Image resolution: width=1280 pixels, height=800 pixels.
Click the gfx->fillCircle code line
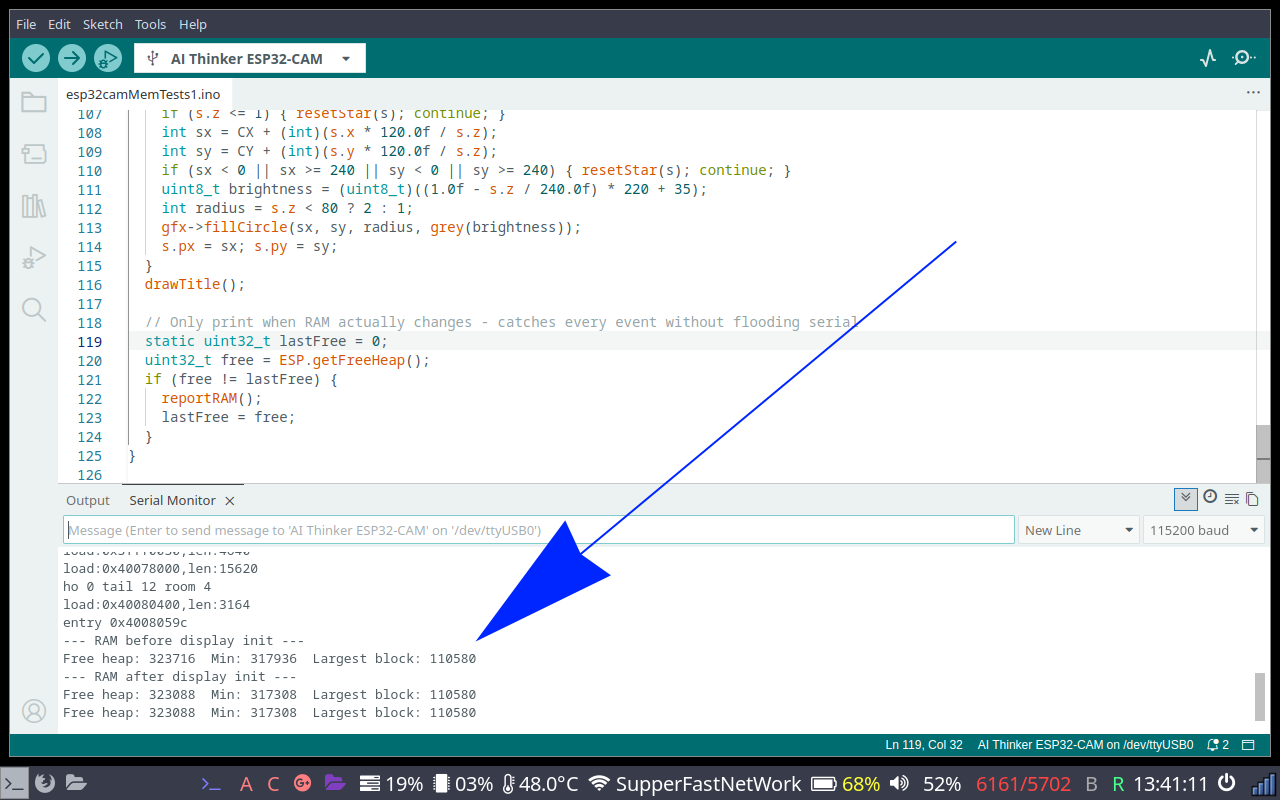tap(371, 227)
